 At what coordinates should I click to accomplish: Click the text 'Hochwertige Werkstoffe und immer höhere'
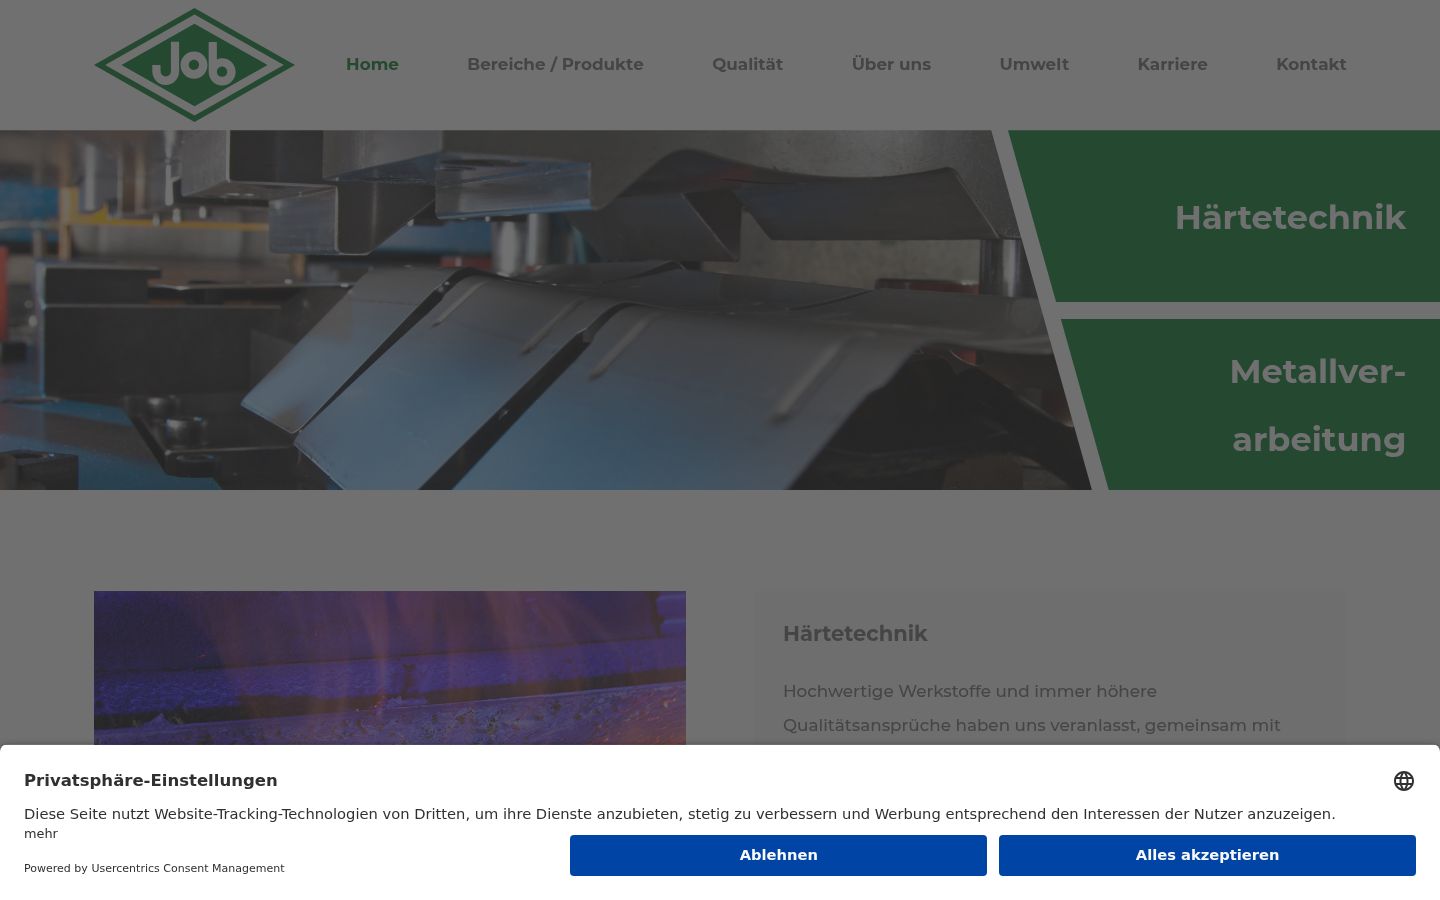click(970, 691)
